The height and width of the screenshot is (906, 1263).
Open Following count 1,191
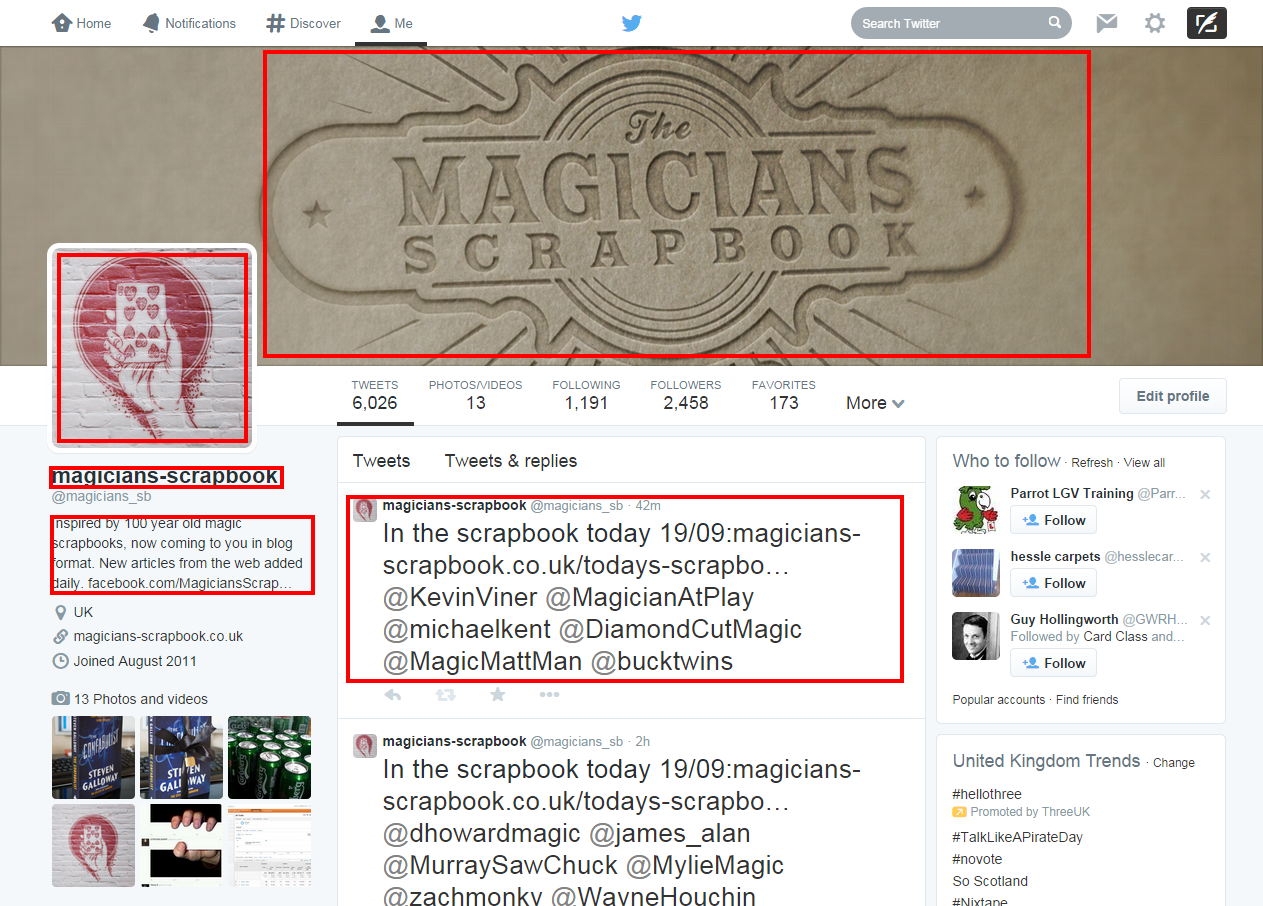[x=586, y=395]
